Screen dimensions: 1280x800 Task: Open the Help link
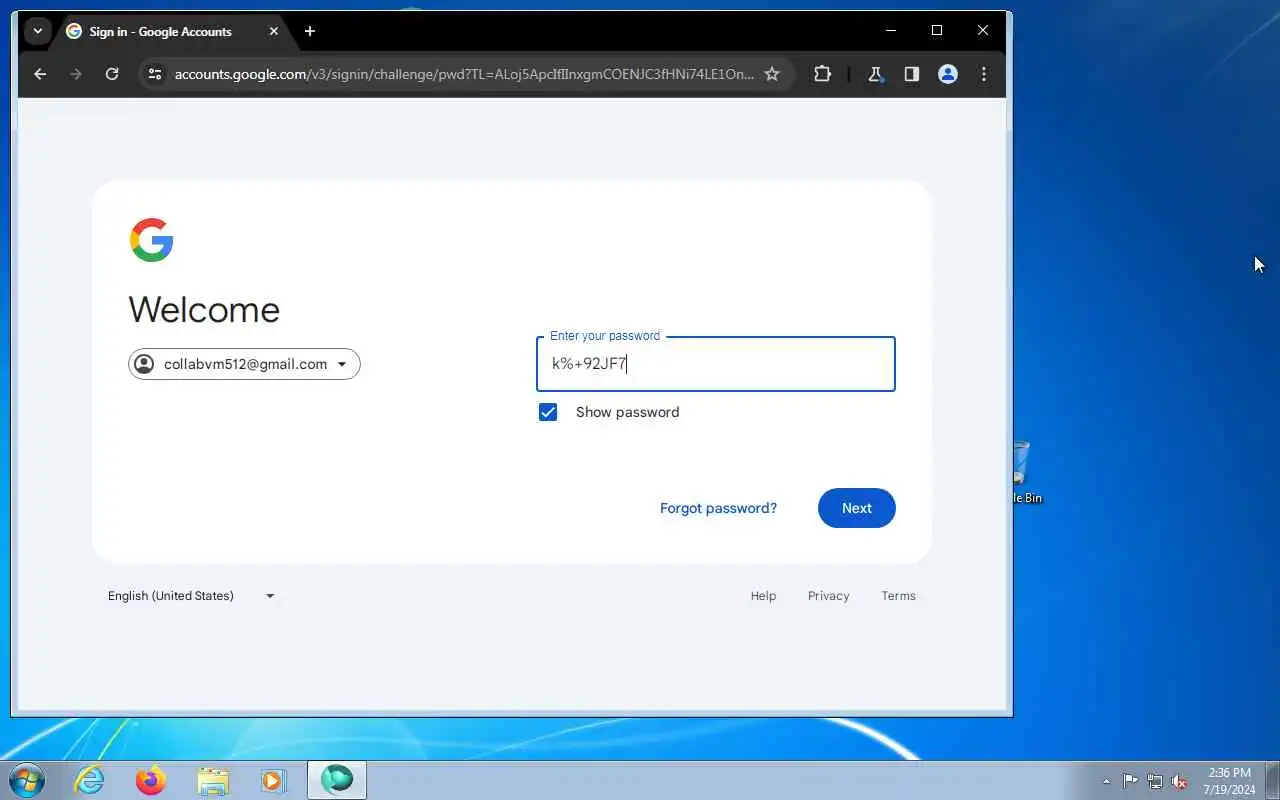click(x=763, y=596)
